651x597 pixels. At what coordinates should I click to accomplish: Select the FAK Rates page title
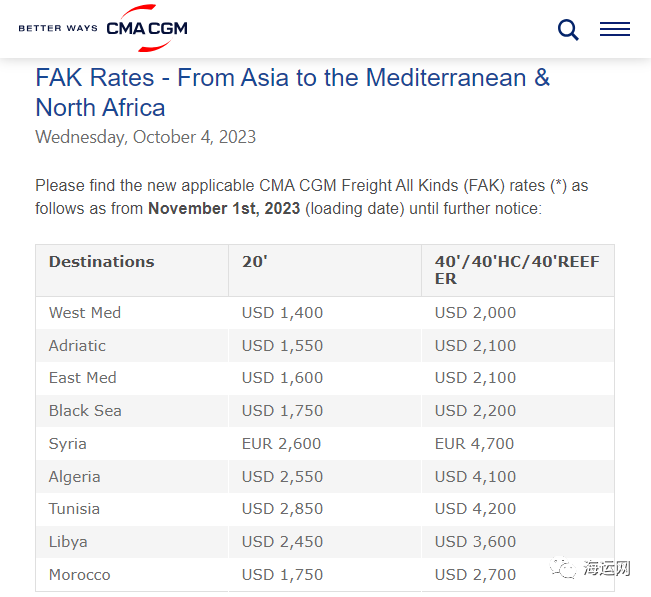(x=293, y=92)
